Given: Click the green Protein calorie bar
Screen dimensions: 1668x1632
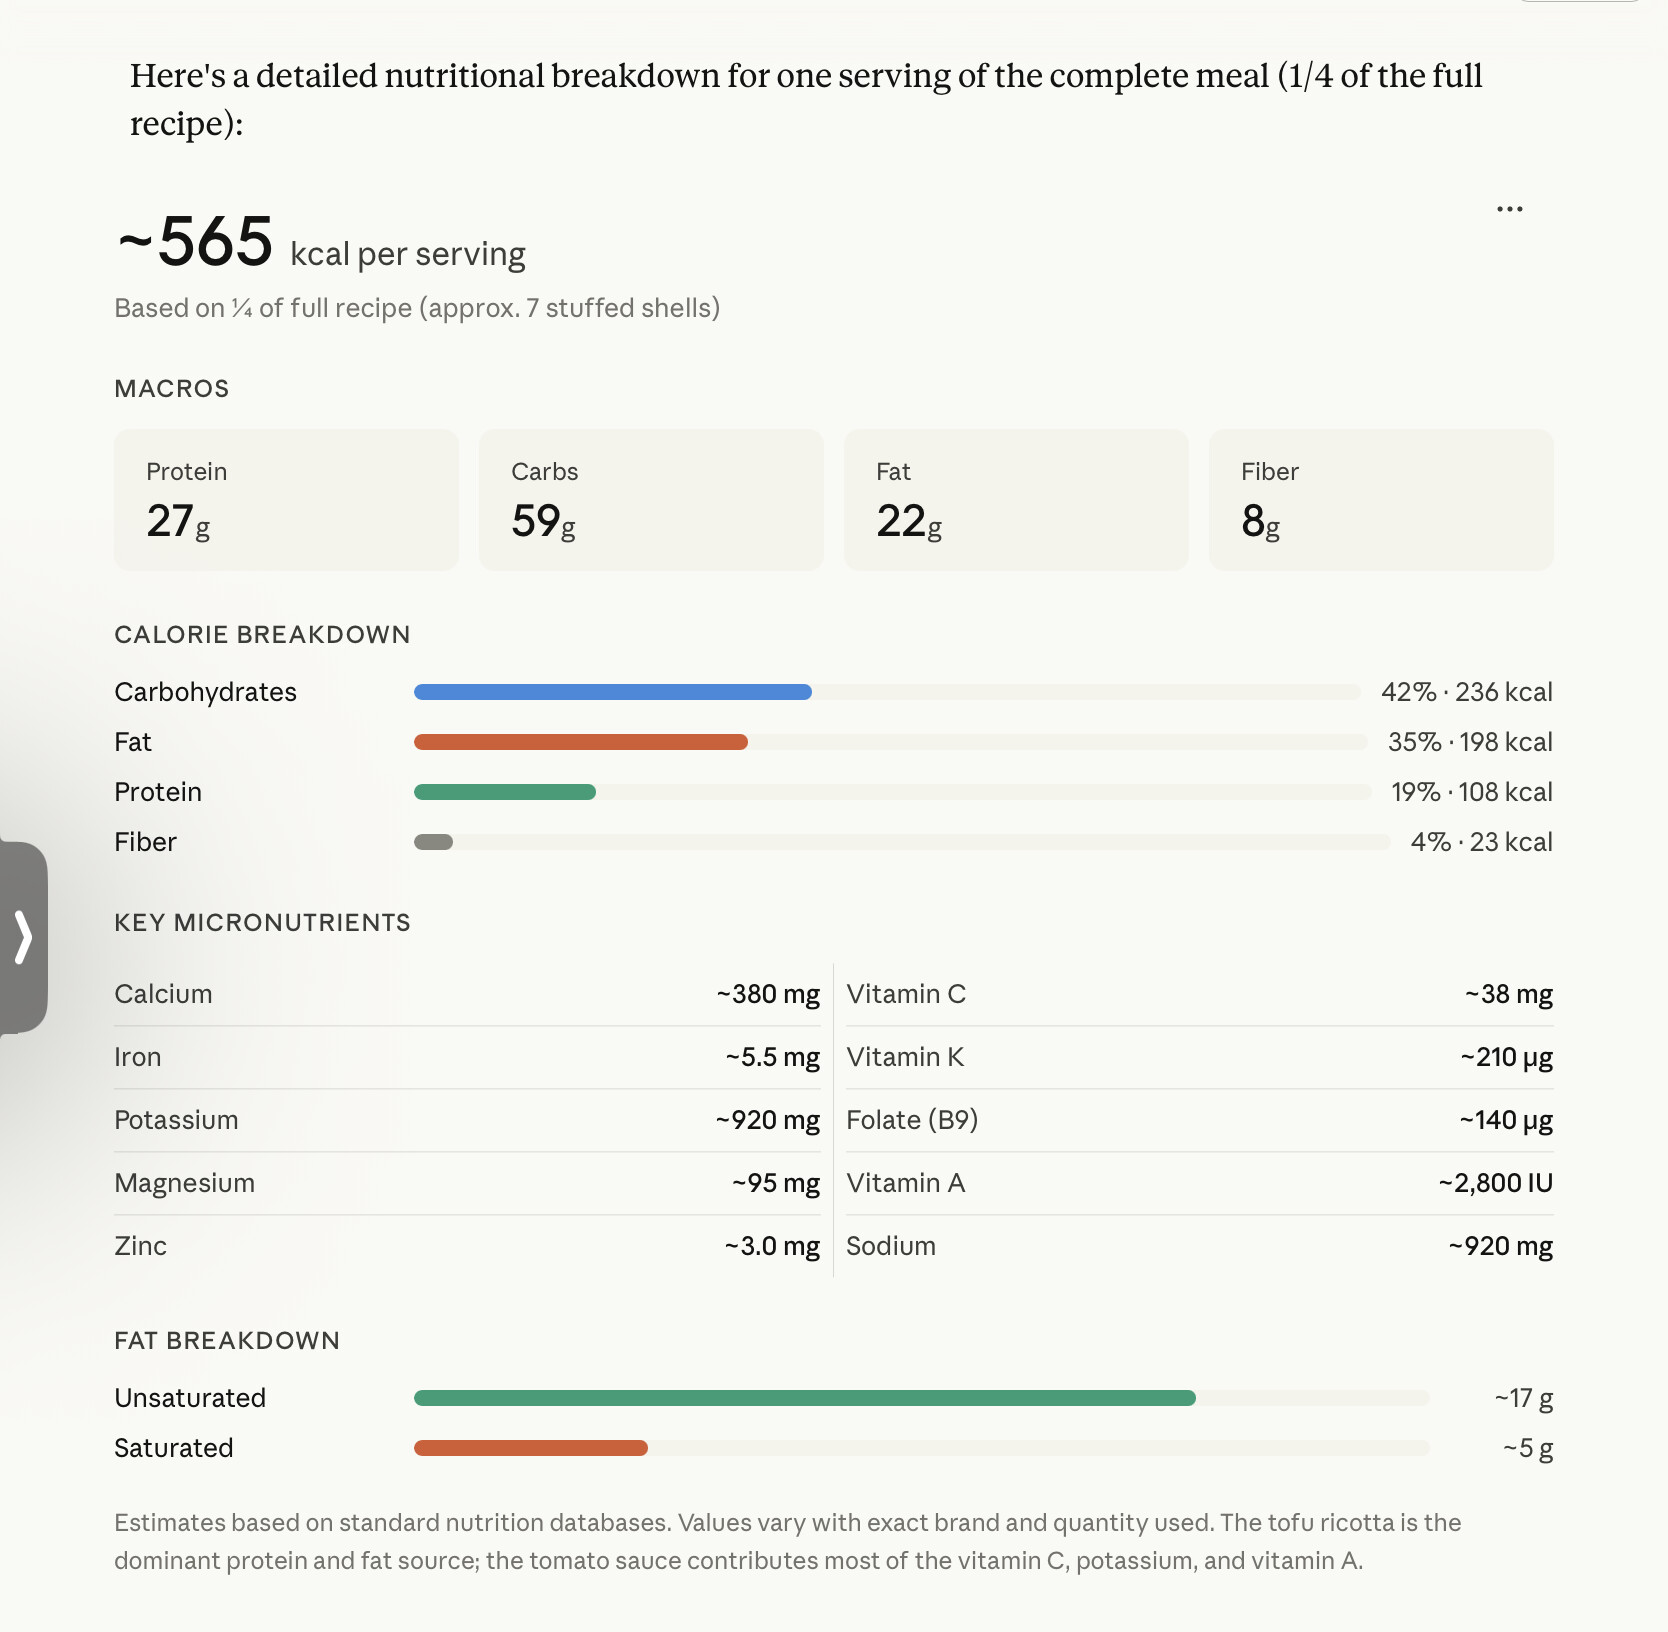Looking at the screenshot, I should coord(504,792).
